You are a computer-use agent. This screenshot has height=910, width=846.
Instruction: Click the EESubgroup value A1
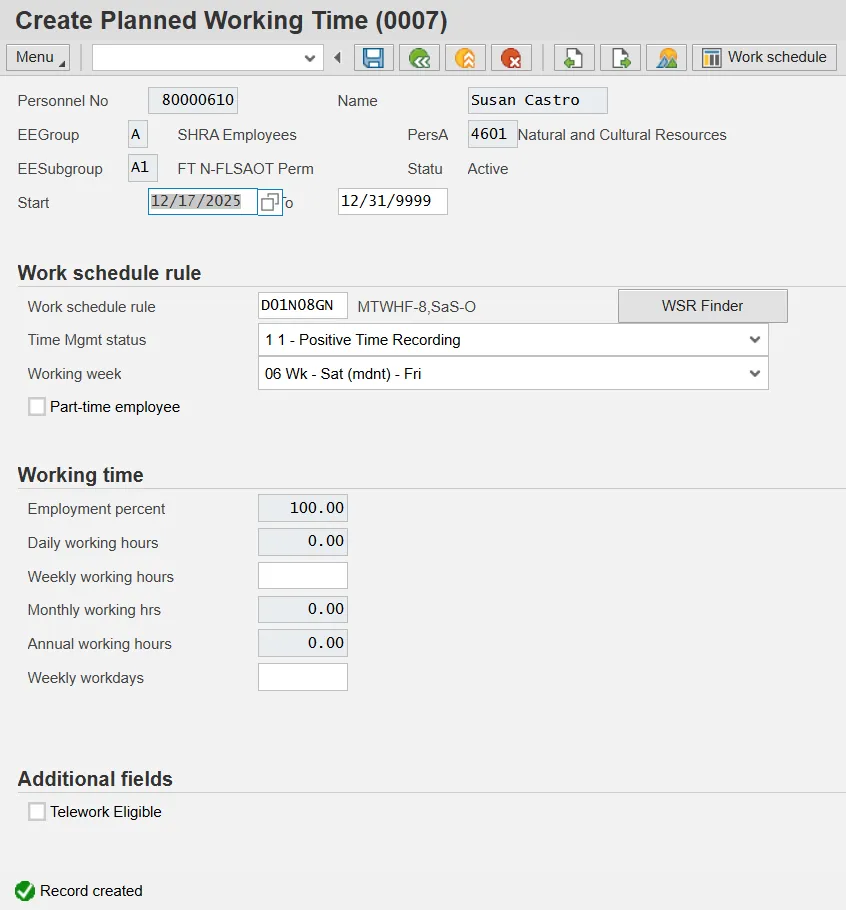(x=143, y=168)
